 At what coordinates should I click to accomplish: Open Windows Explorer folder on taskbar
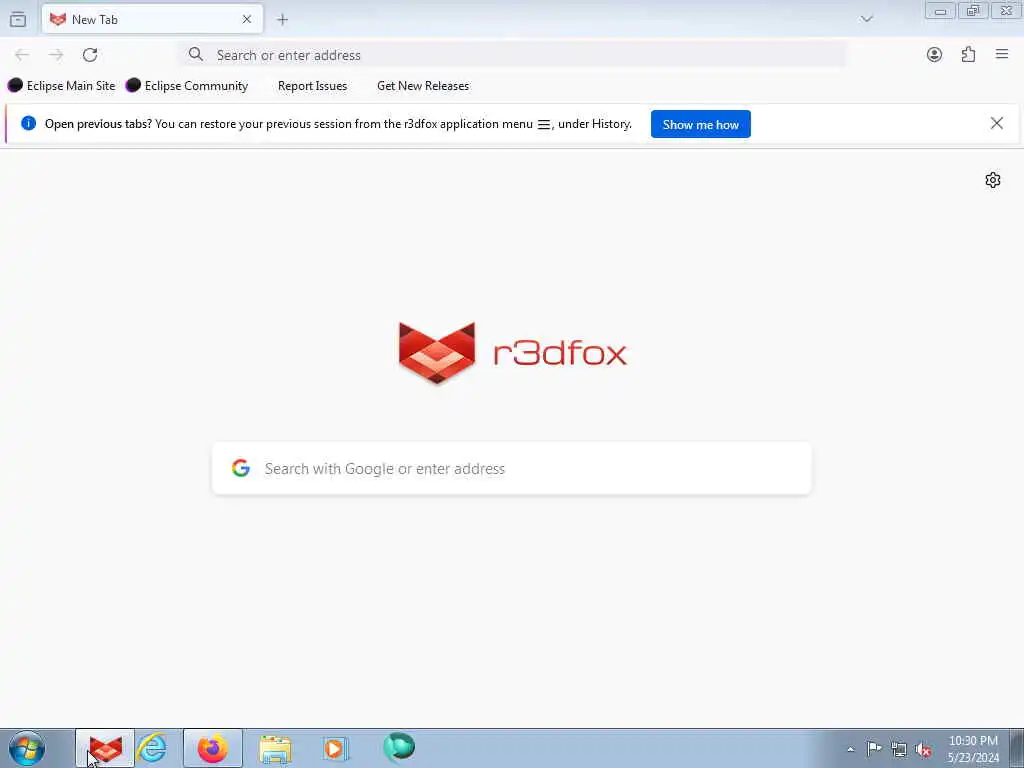click(275, 749)
